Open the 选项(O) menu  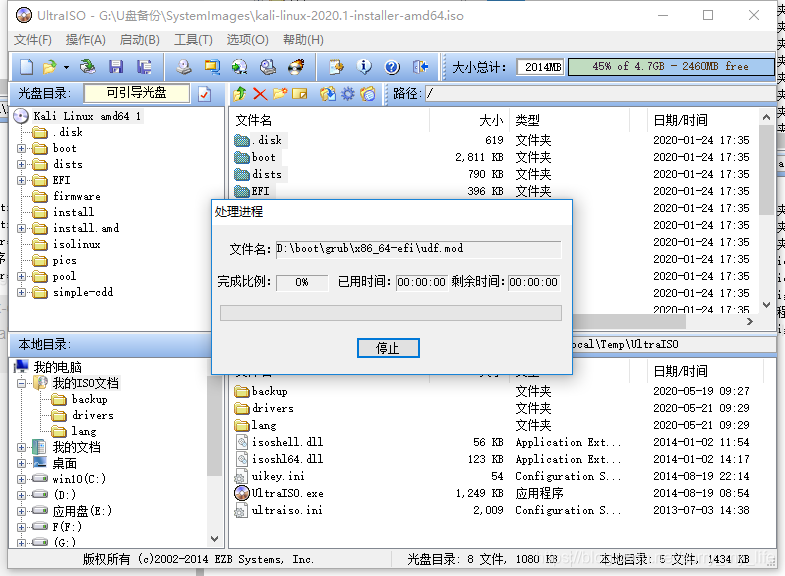247,40
